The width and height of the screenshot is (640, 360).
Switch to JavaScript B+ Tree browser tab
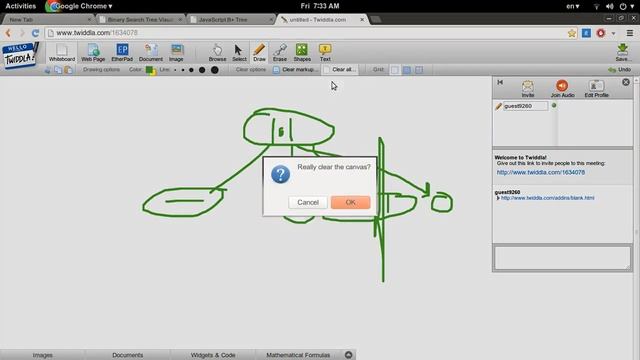231,20
